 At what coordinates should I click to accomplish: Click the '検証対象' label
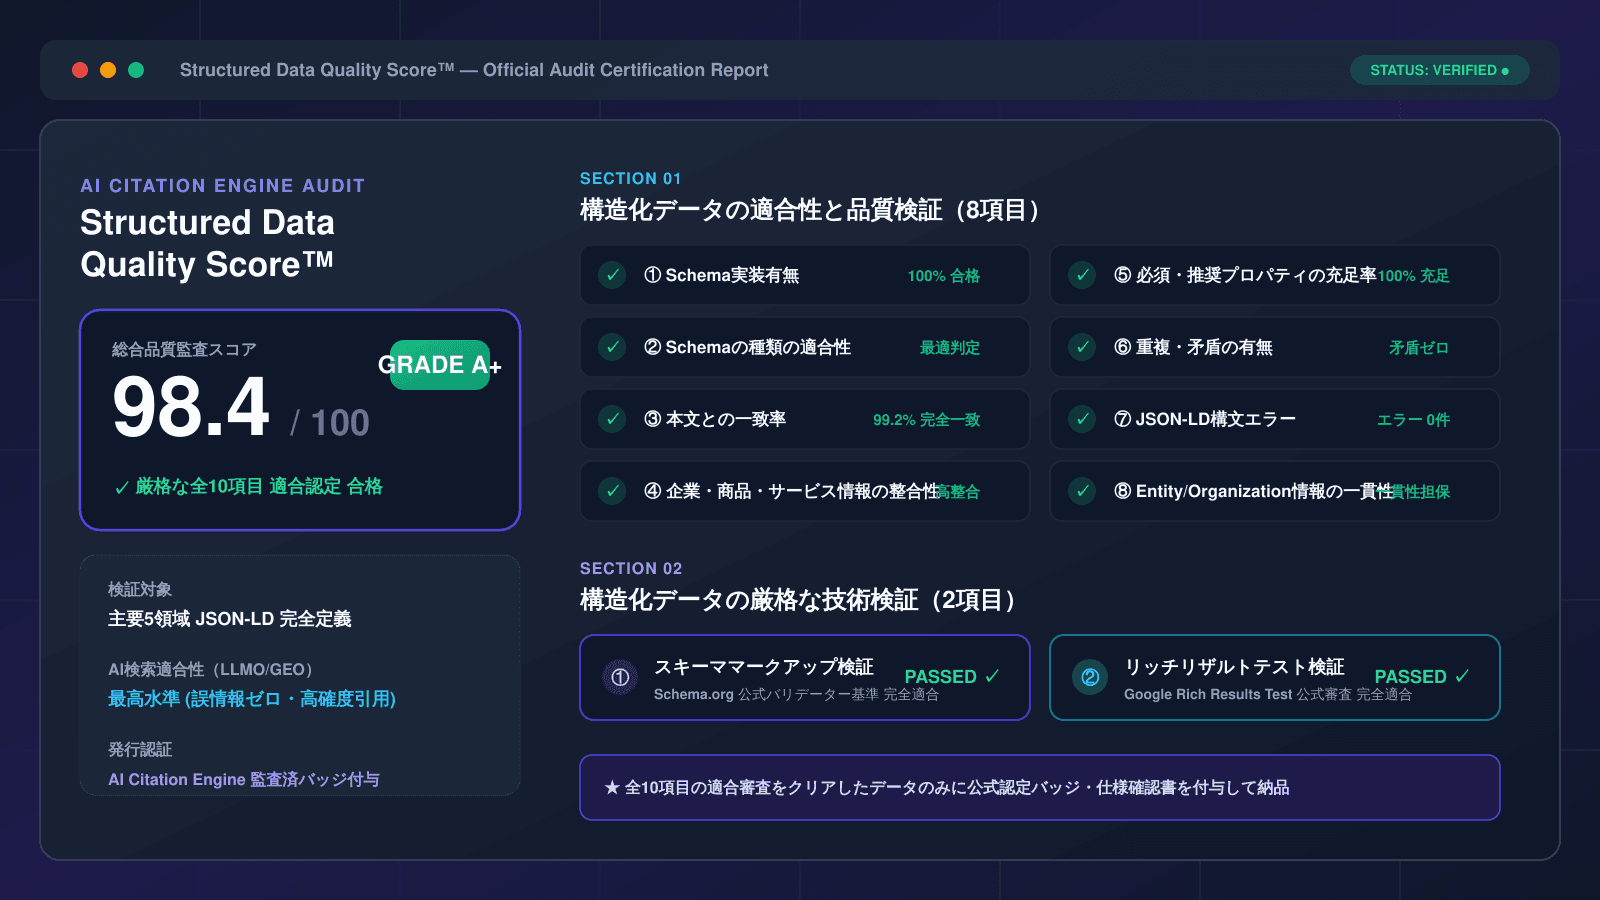(140, 589)
